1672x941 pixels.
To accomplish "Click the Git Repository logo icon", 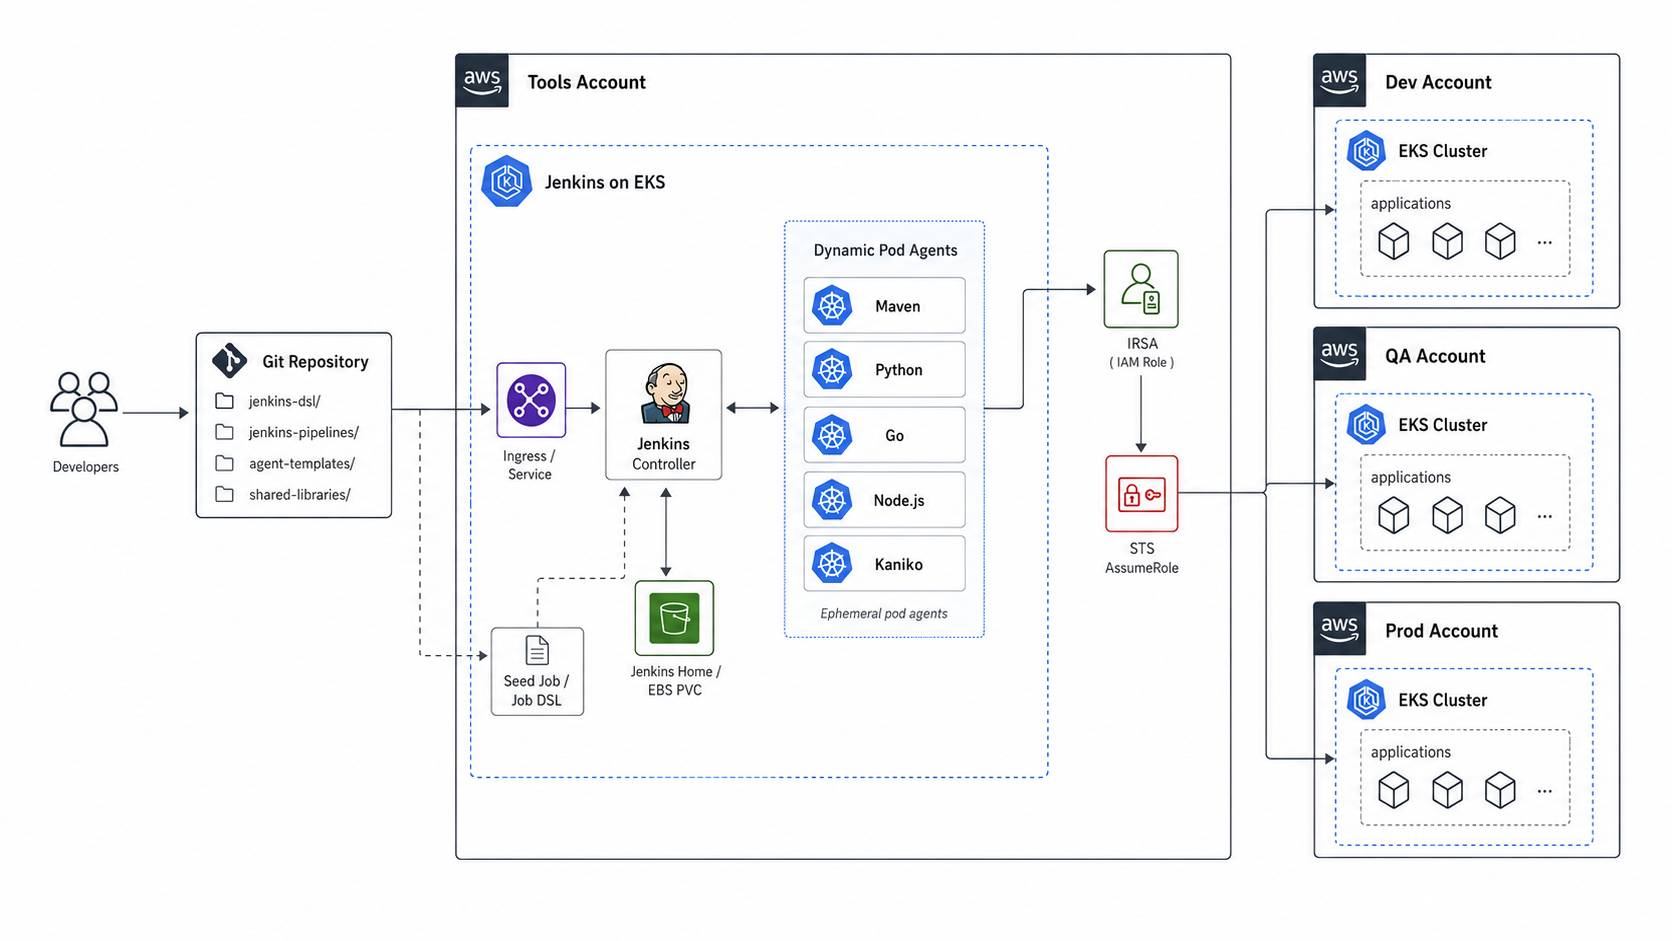I will coord(229,360).
